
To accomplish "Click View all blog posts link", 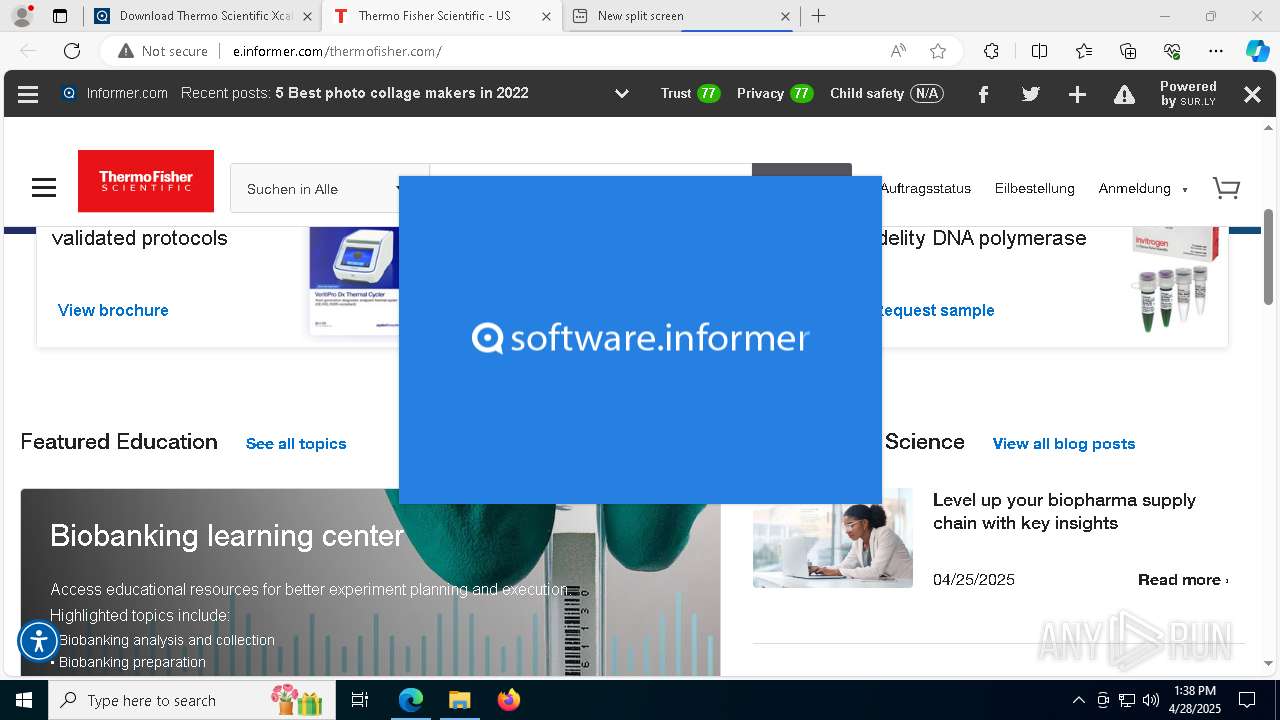I will (1064, 444).
